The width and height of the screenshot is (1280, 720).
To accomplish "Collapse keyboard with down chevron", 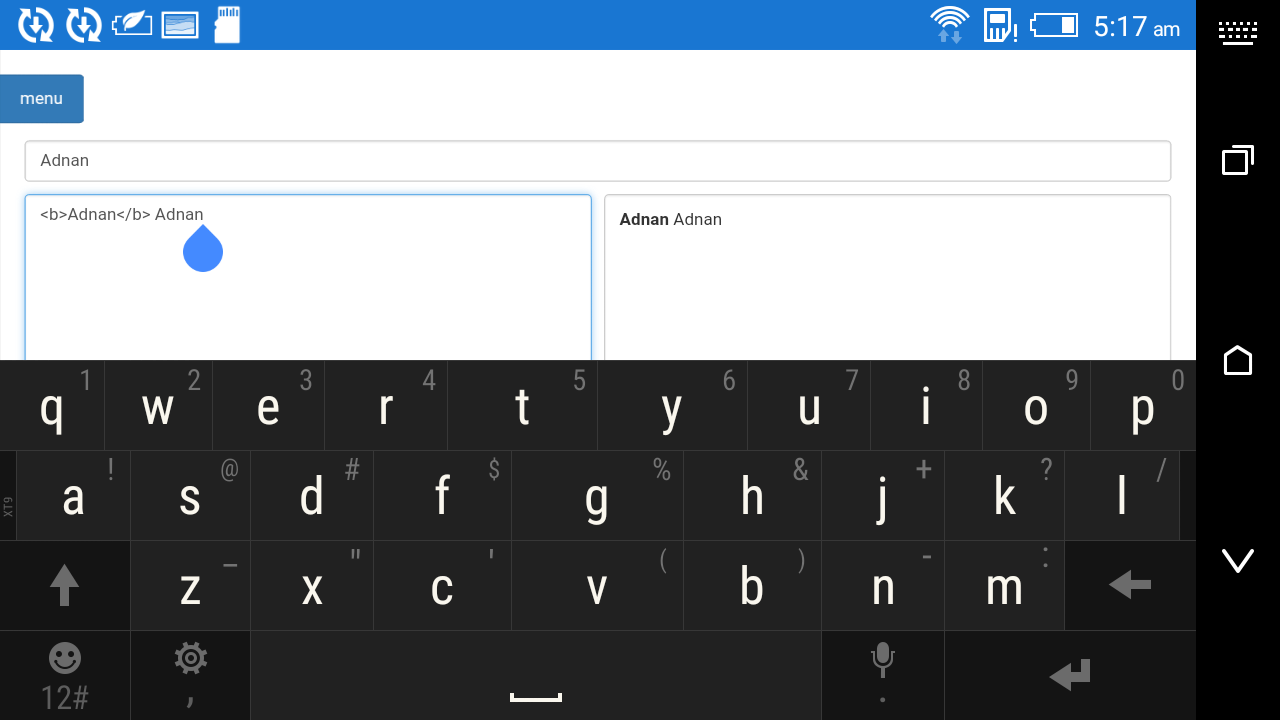I will point(1237,561).
